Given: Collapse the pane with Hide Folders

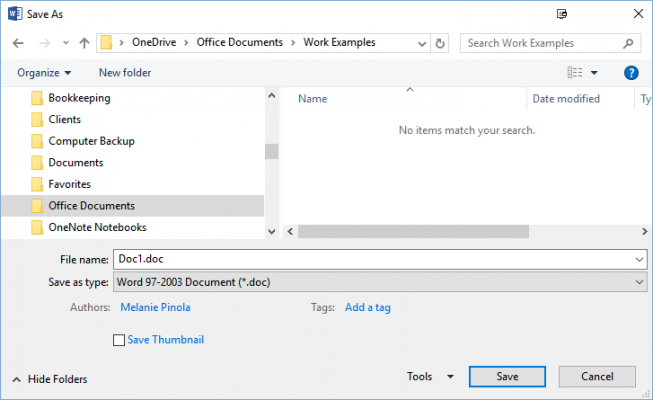Looking at the screenshot, I should pyautogui.click(x=50, y=379).
